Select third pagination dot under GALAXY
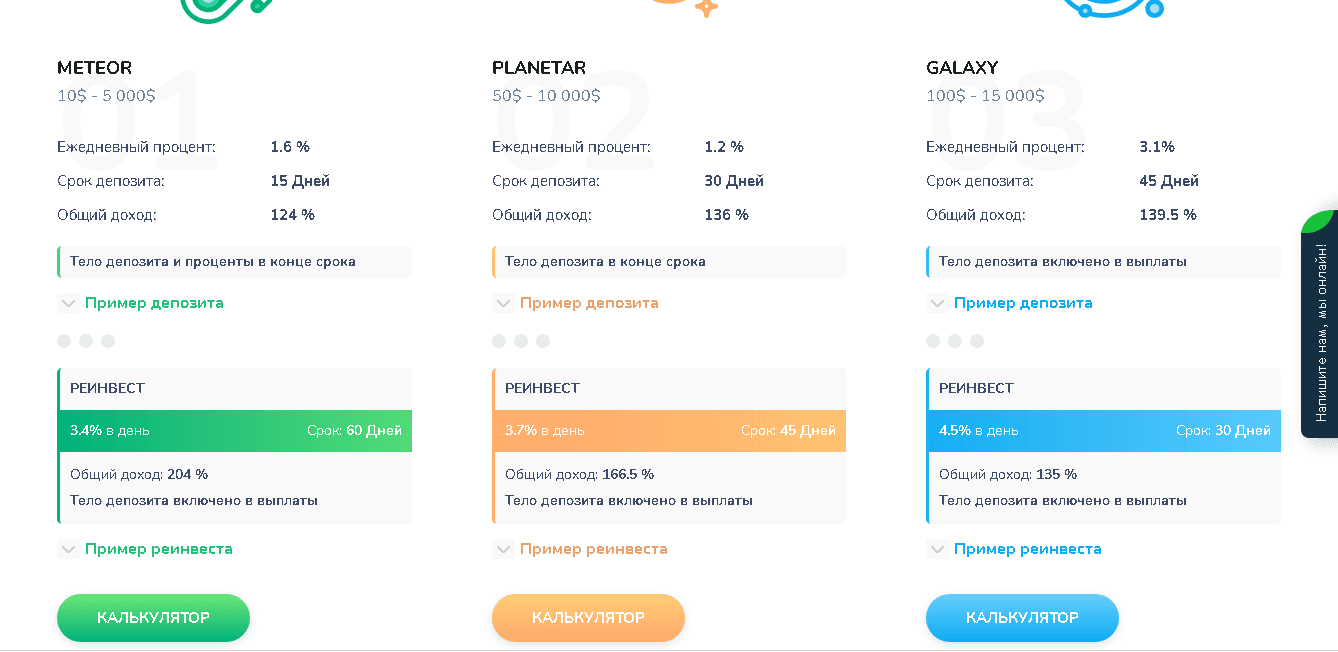 coord(977,341)
